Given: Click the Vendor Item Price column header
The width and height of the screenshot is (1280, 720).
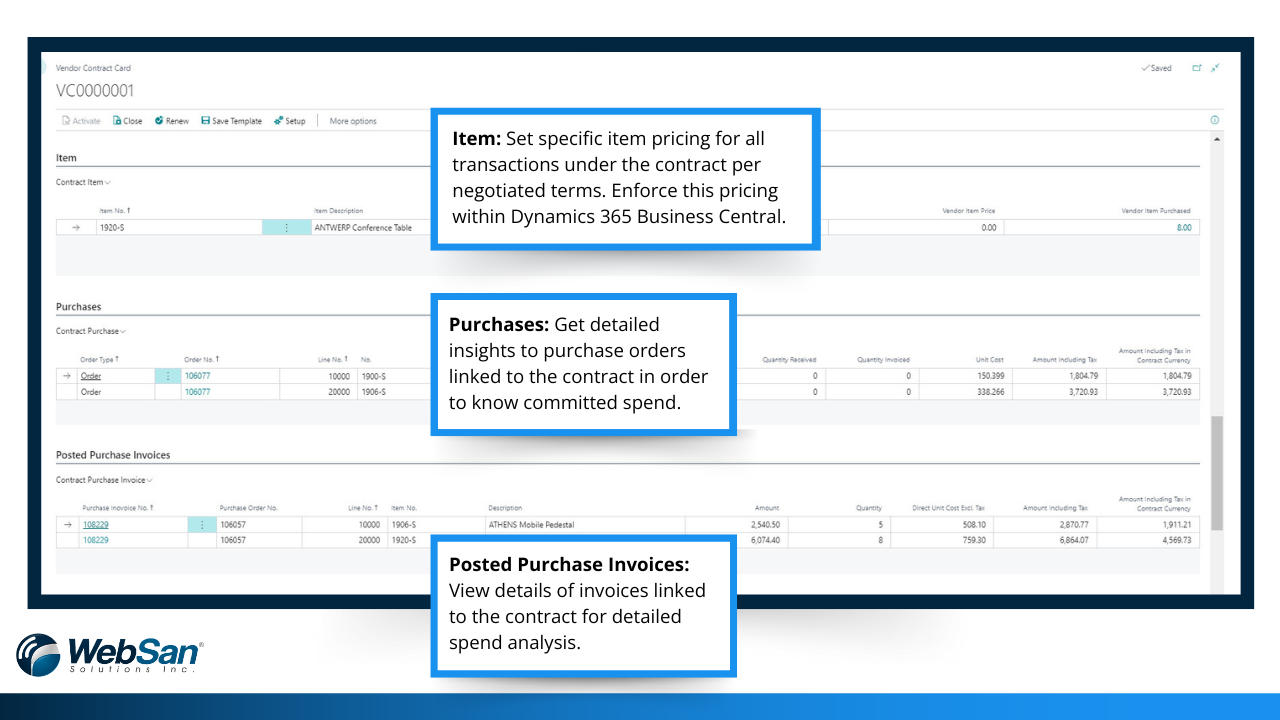Looking at the screenshot, I should pos(969,211).
